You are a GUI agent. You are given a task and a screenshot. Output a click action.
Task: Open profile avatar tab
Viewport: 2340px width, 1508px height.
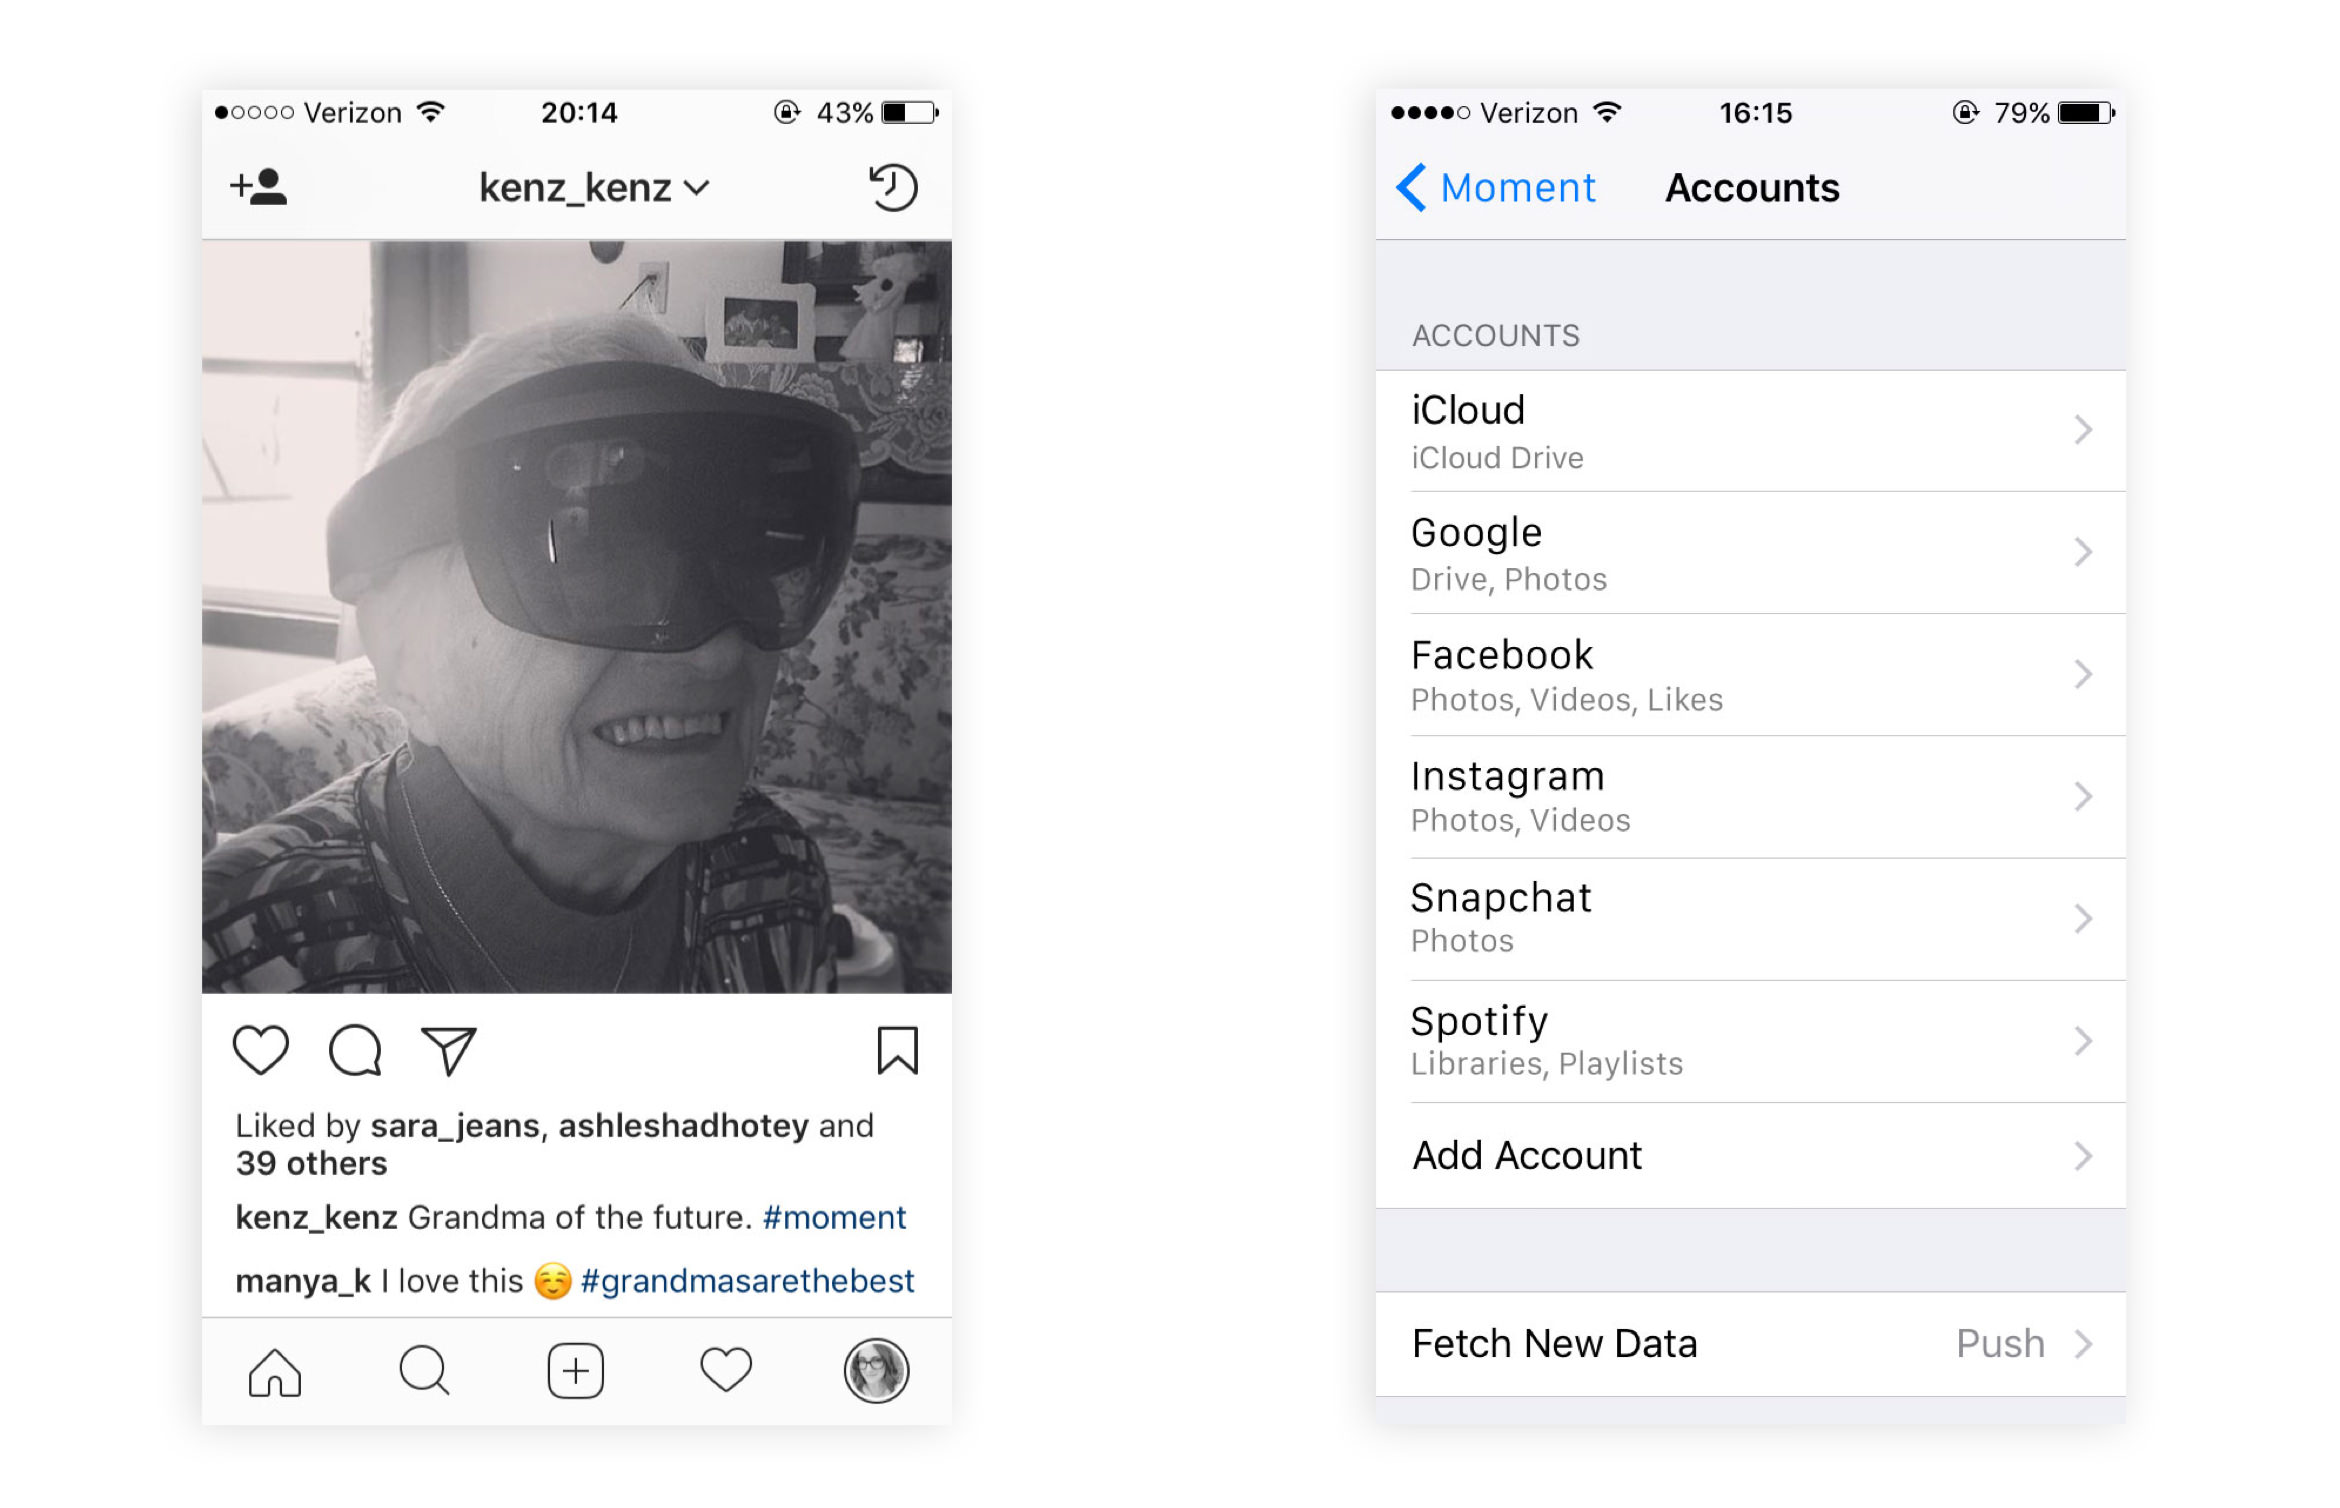point(876,1371)
